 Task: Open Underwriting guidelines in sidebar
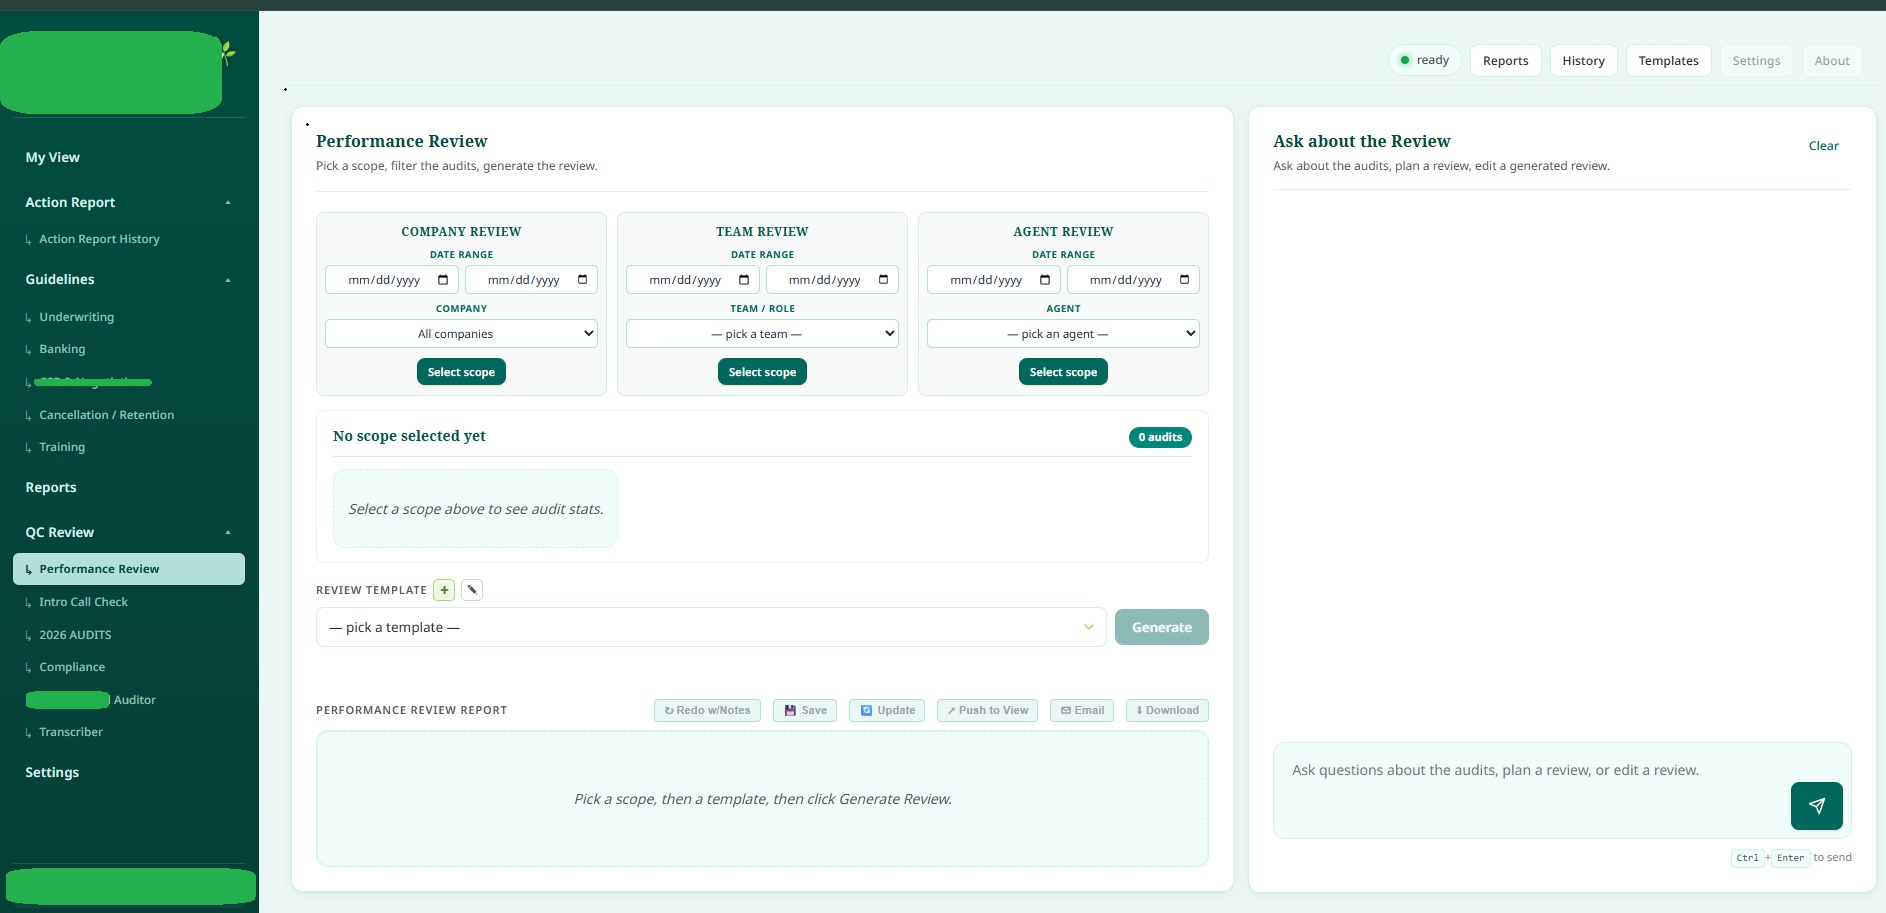click(x=76, y=317)
